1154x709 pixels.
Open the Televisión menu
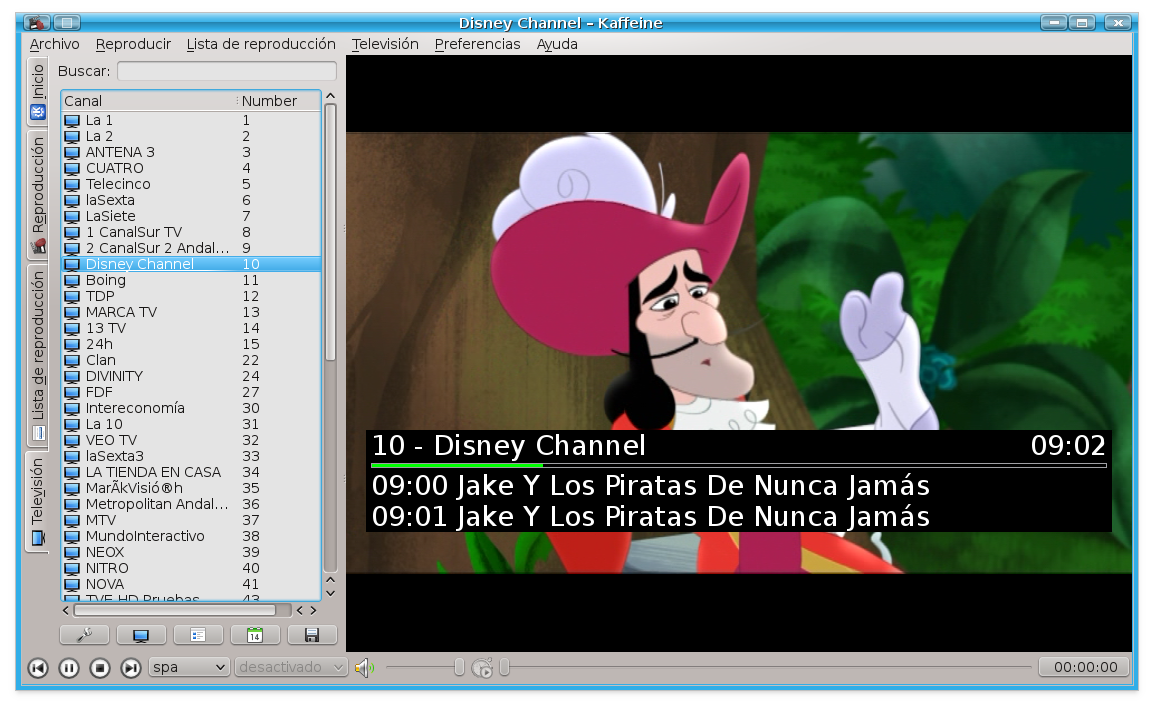coord(385,44)
